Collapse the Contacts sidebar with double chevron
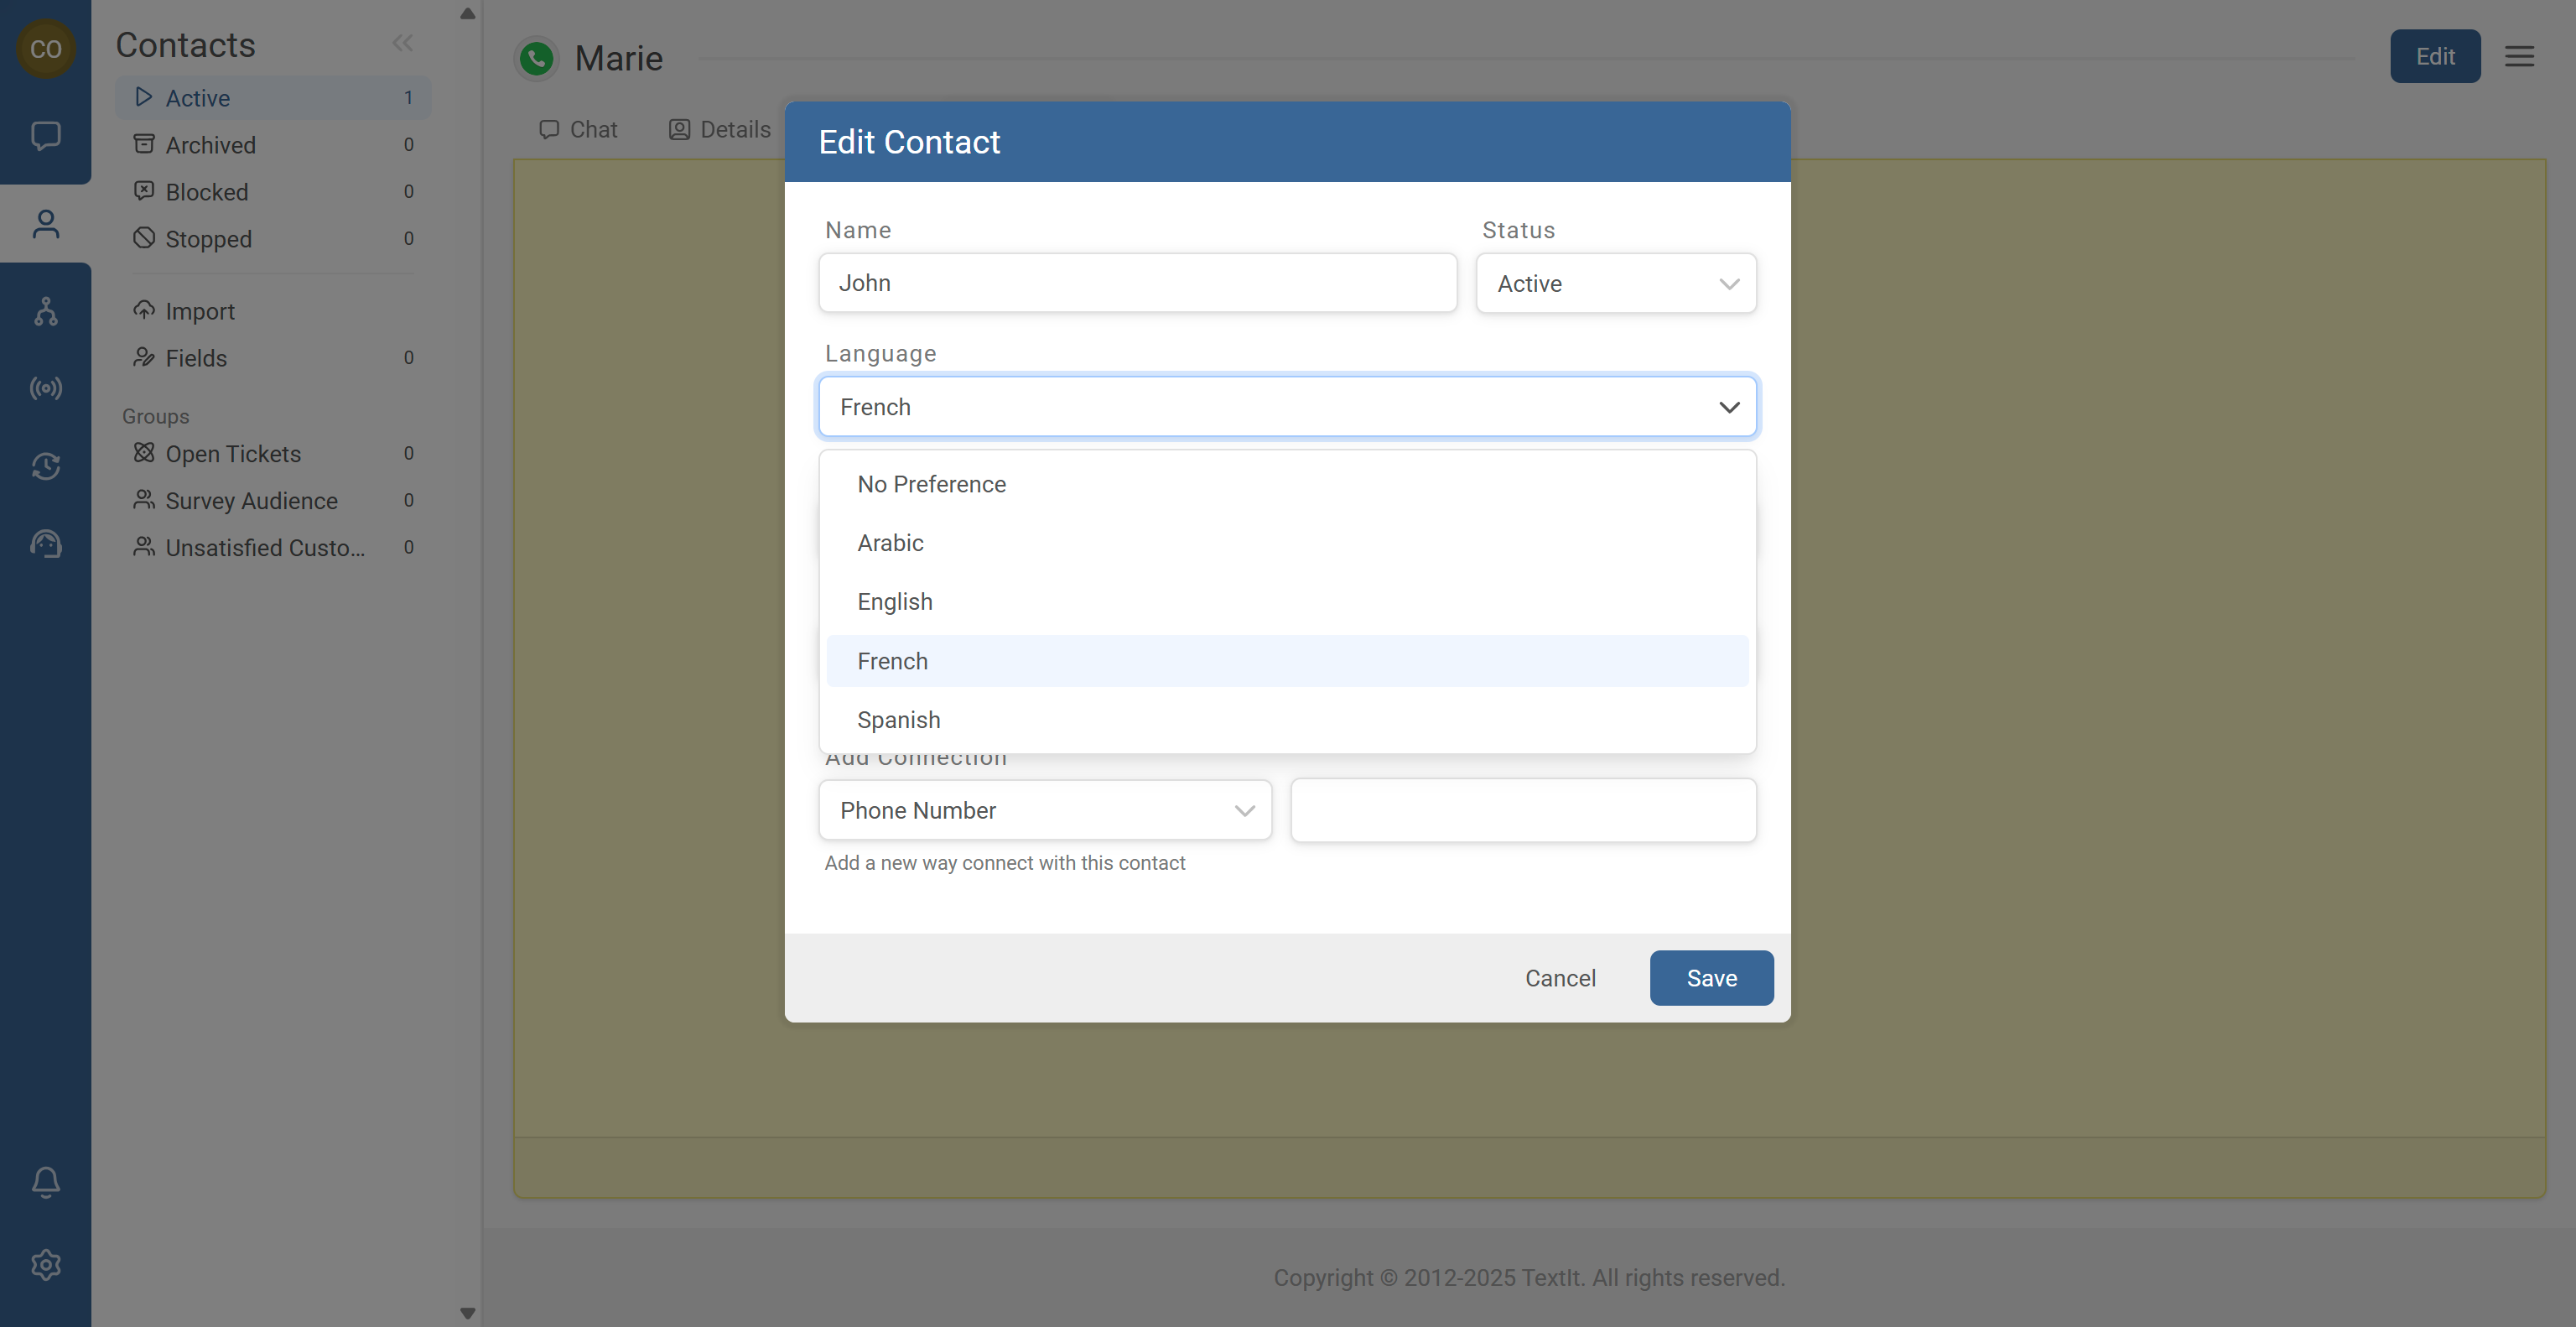Viewport: 2576px width, 1327px height. 403,43
